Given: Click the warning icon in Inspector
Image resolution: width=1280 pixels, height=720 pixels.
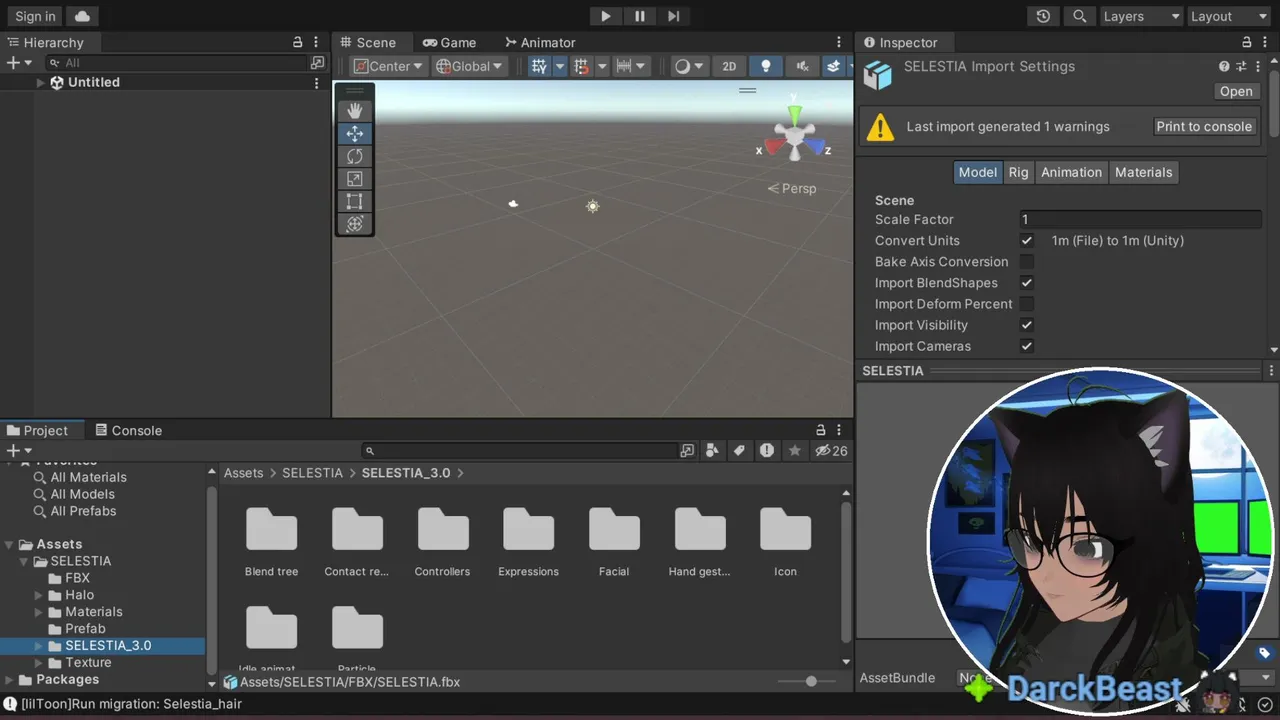Looking at the screenshot, I should (880, 127).
